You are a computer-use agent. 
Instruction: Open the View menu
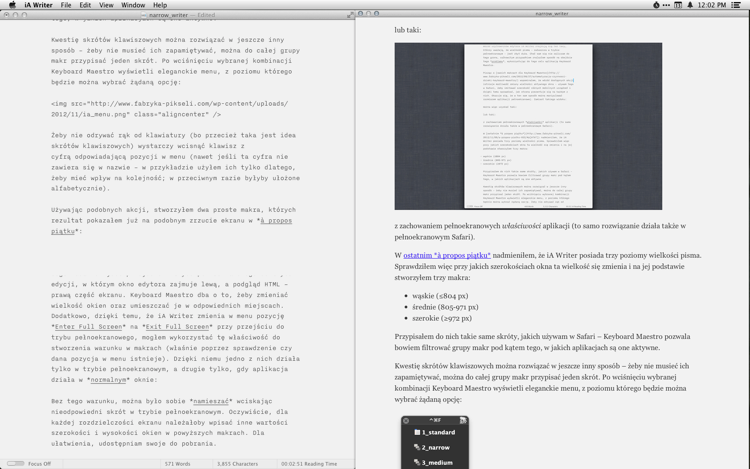[106, 5]
